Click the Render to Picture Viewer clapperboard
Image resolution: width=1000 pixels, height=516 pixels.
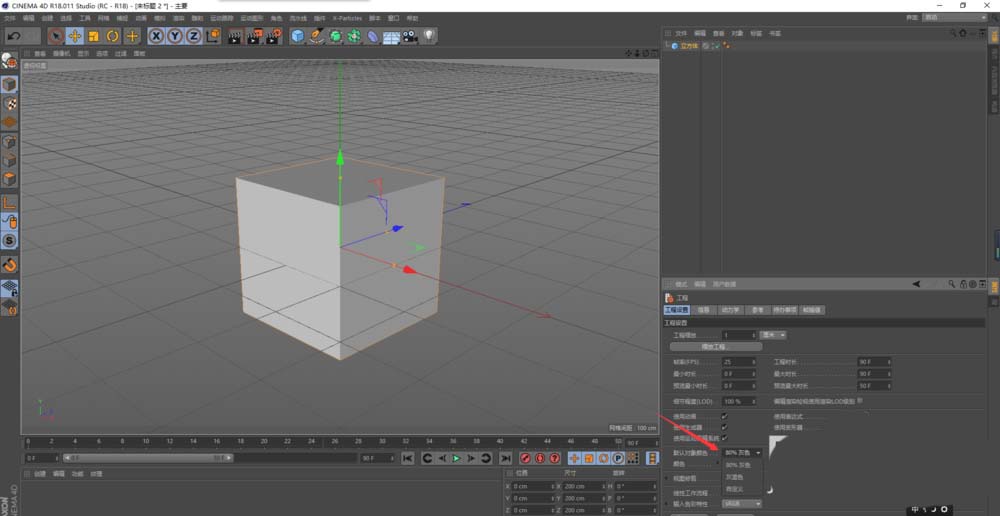(x=253, y=36)
